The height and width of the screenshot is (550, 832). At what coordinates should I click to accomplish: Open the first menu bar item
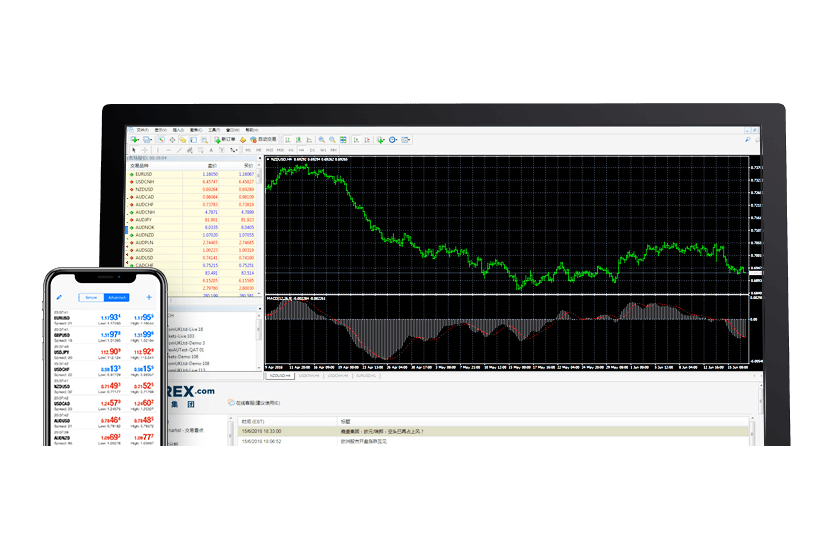pos(143,130)
